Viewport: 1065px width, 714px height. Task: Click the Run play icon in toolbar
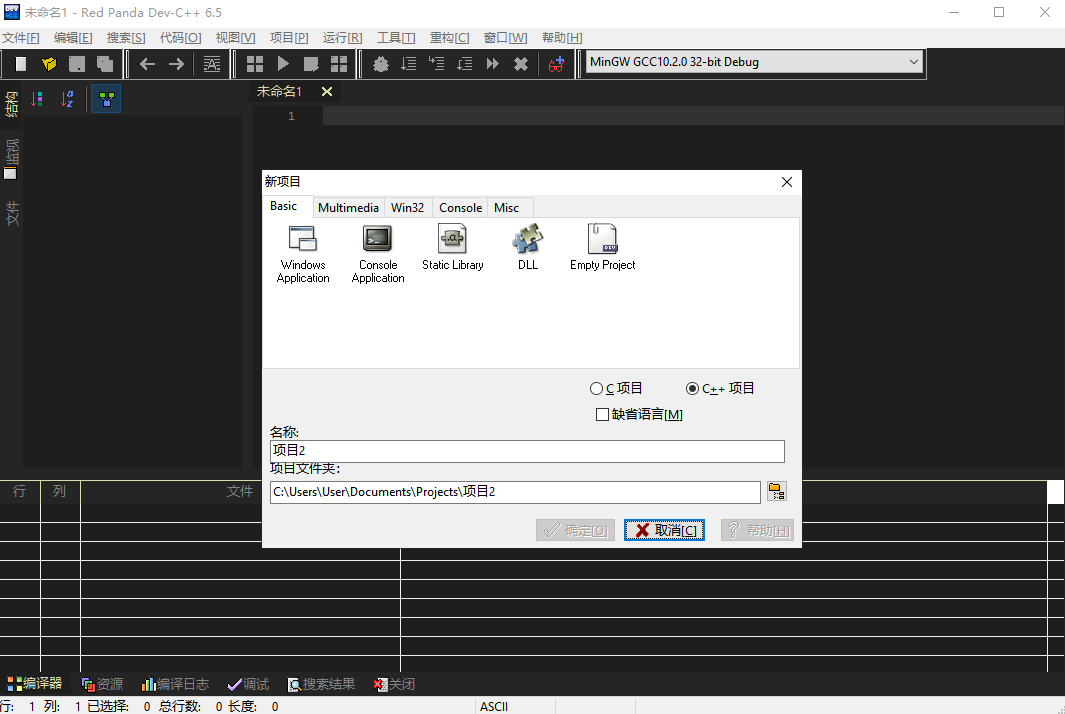coord(283,63)
